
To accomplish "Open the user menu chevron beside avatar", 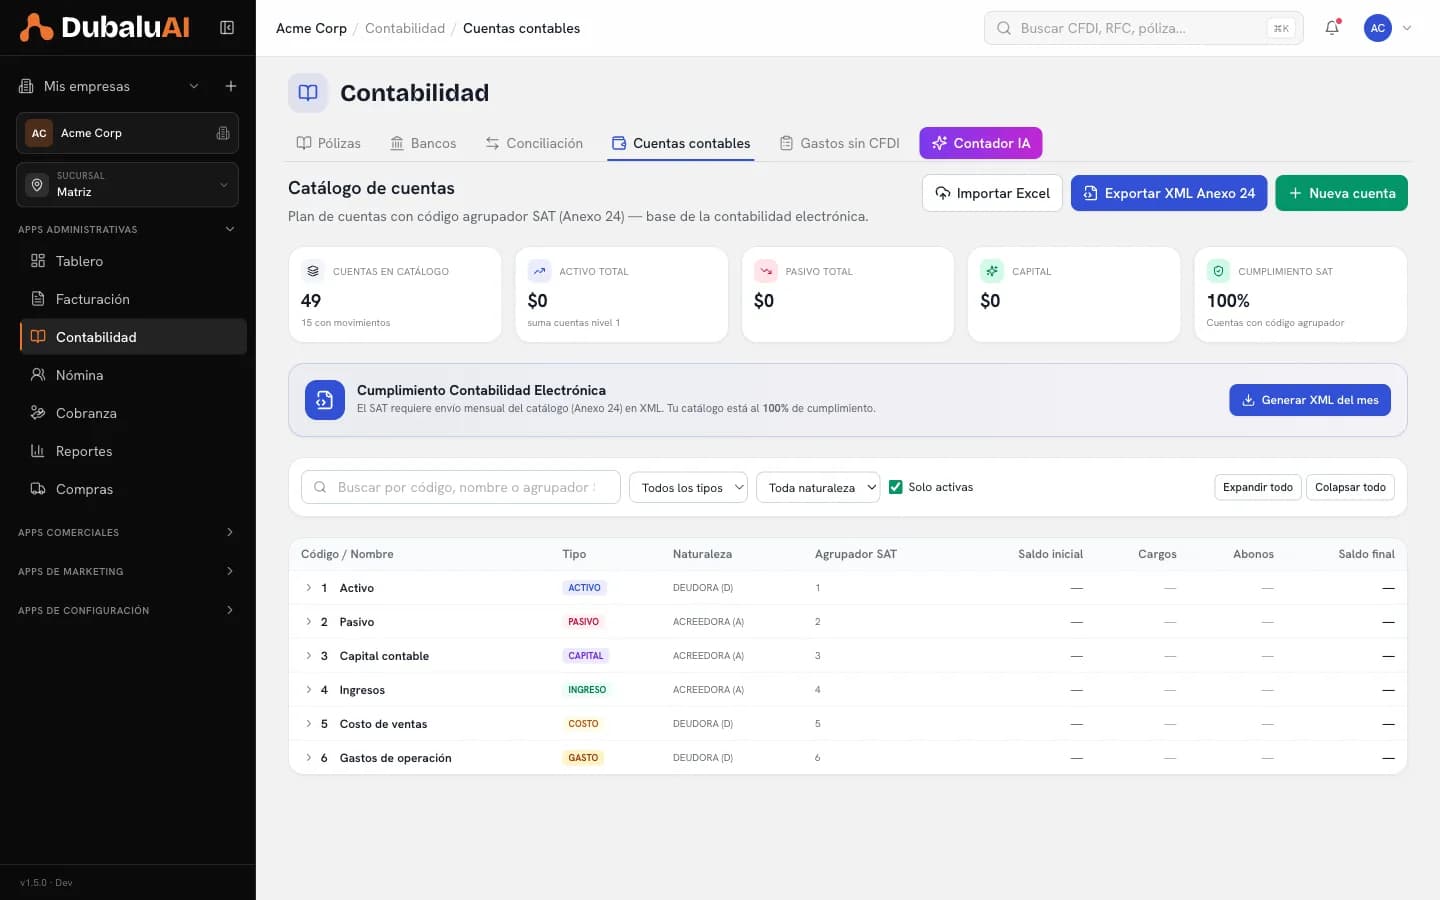I will 1407,28.
